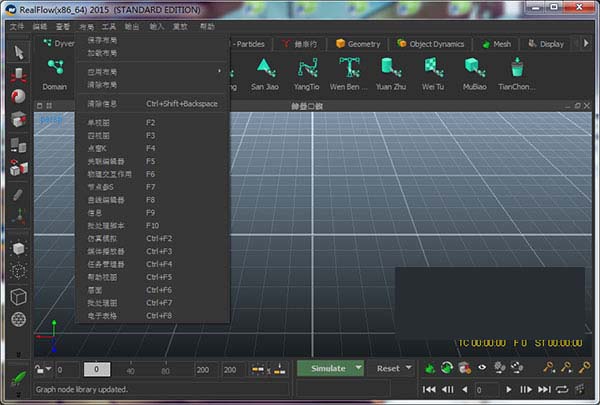Add a Yuan Zhu cylinder object

click(391, 75)
